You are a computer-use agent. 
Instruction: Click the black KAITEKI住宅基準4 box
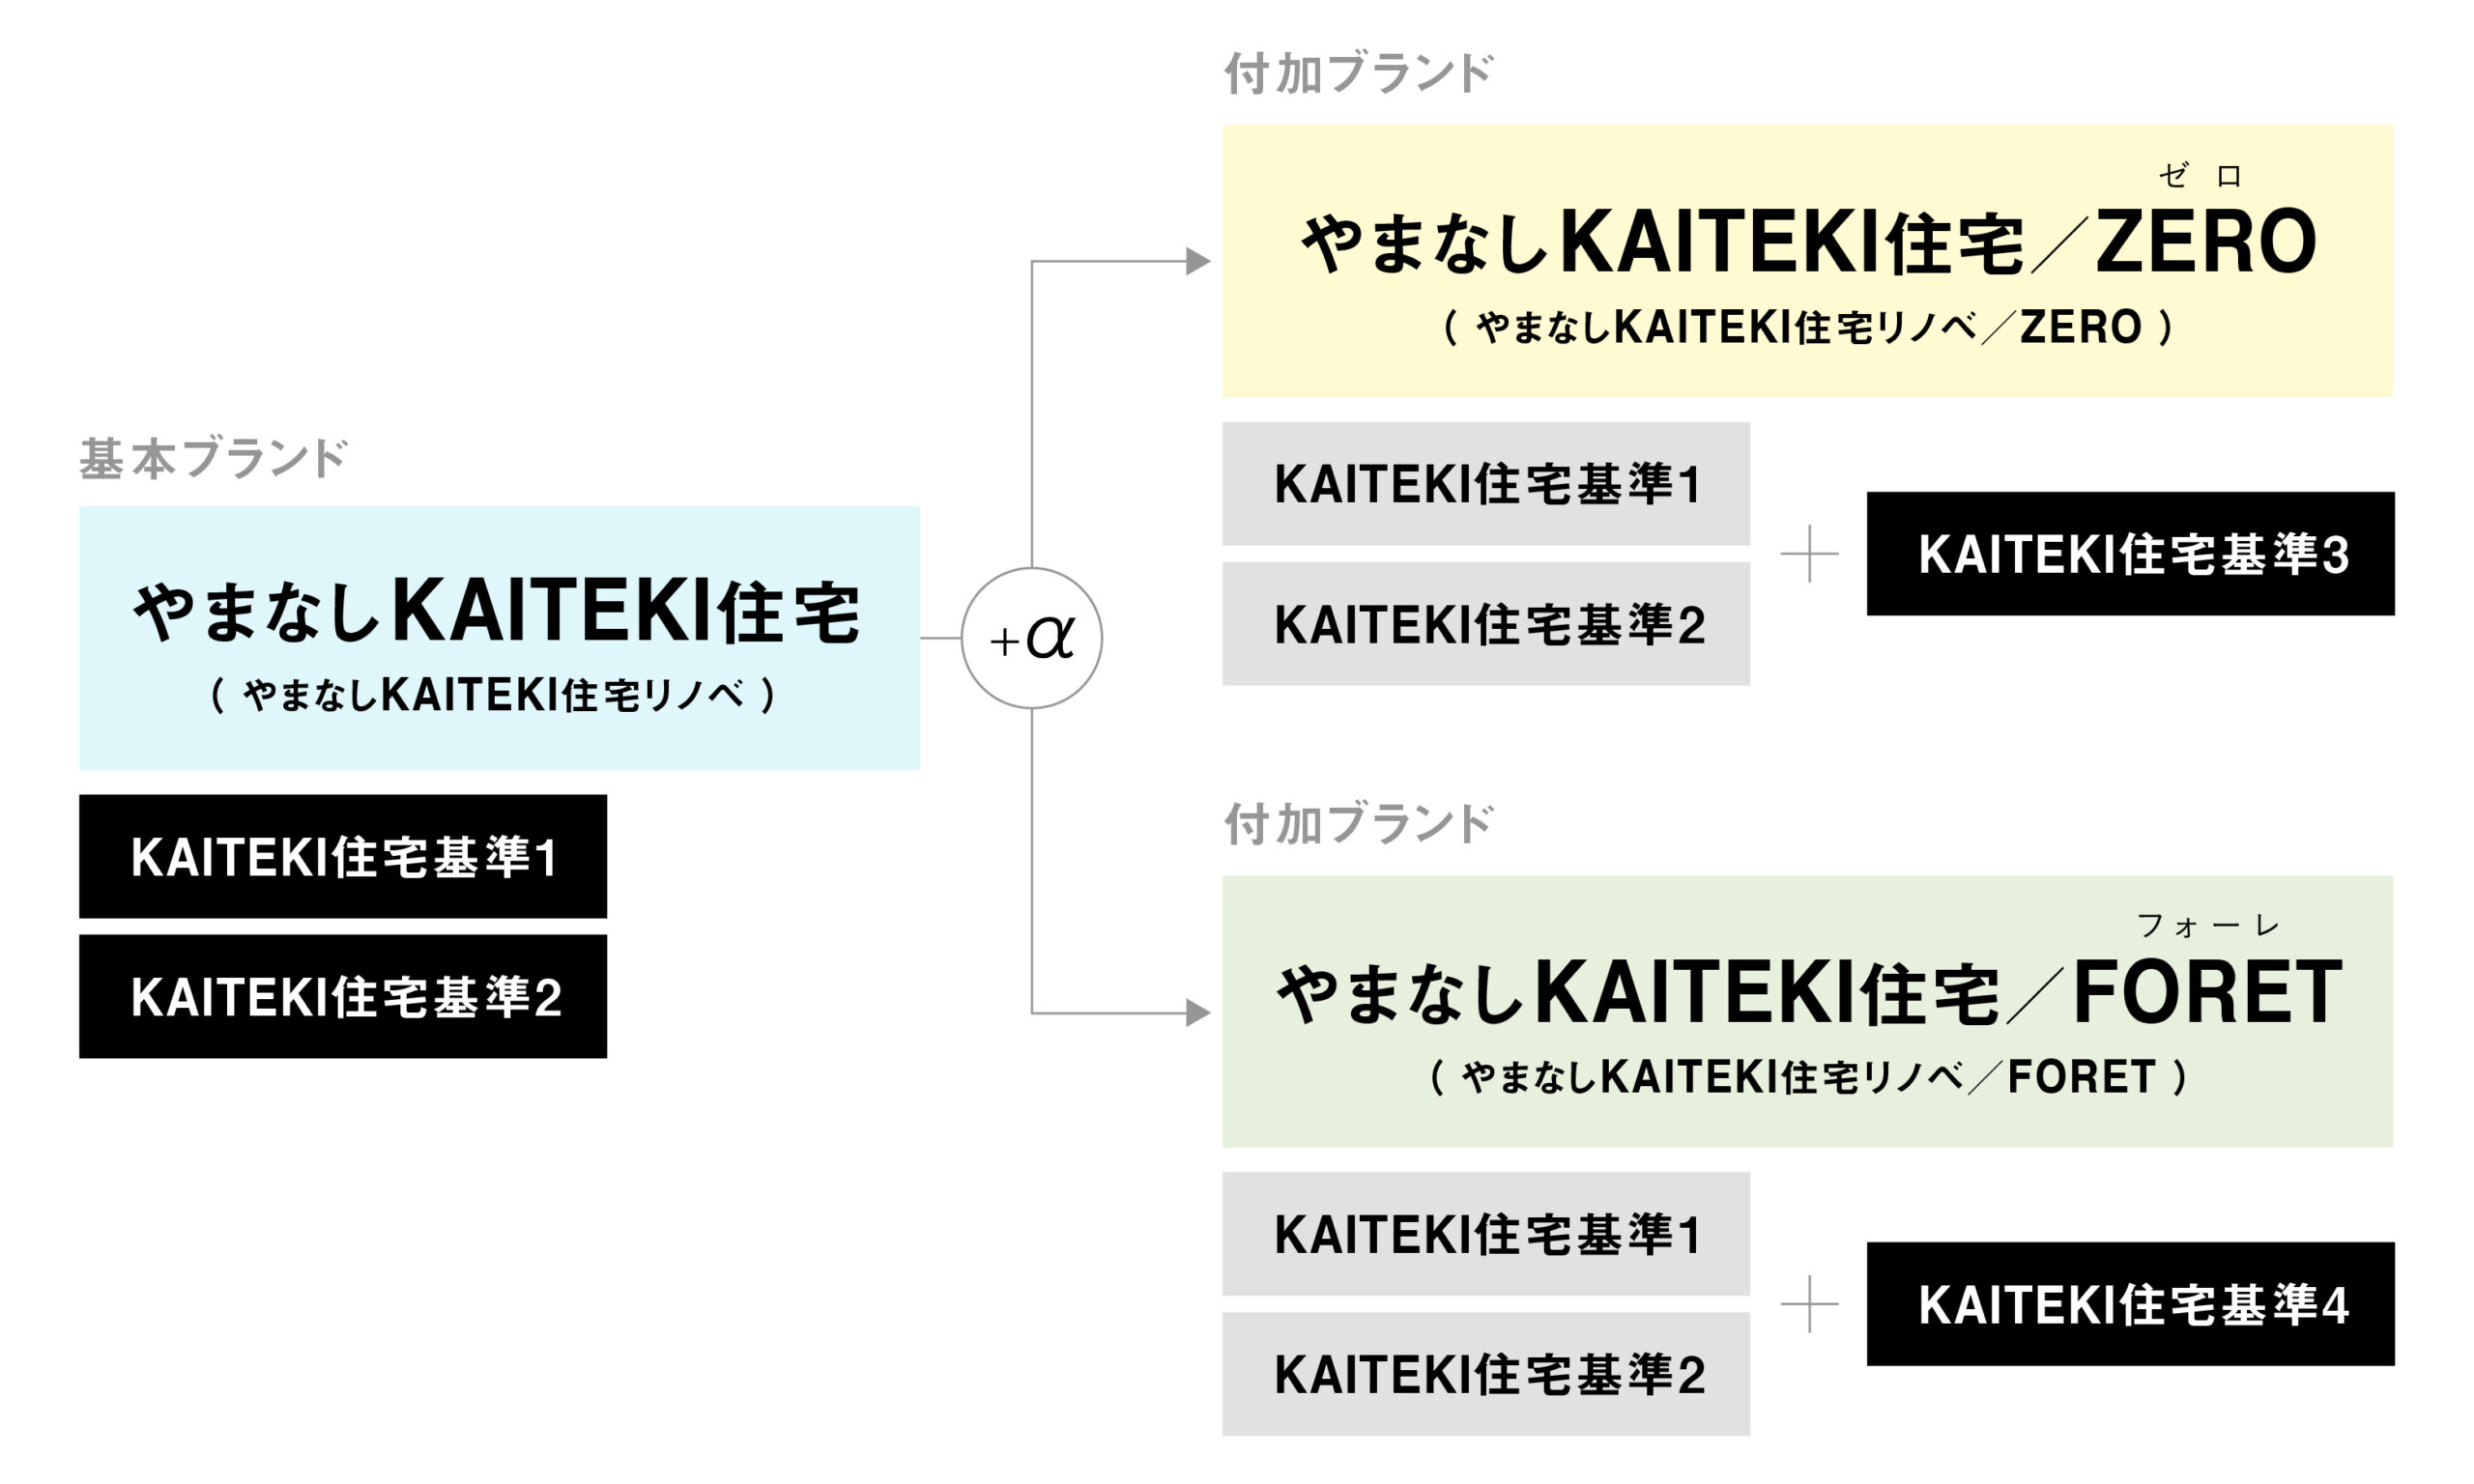[2130, 1304]
